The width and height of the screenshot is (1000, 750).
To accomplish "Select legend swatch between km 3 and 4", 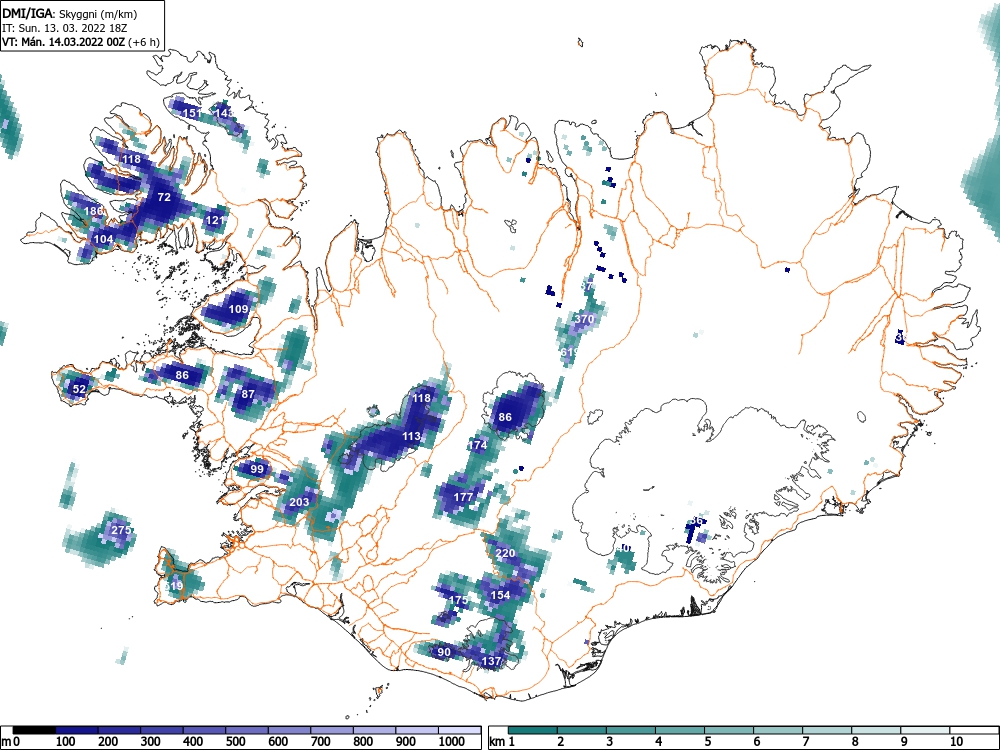I will pyautogui.click(x=631, y=730).
